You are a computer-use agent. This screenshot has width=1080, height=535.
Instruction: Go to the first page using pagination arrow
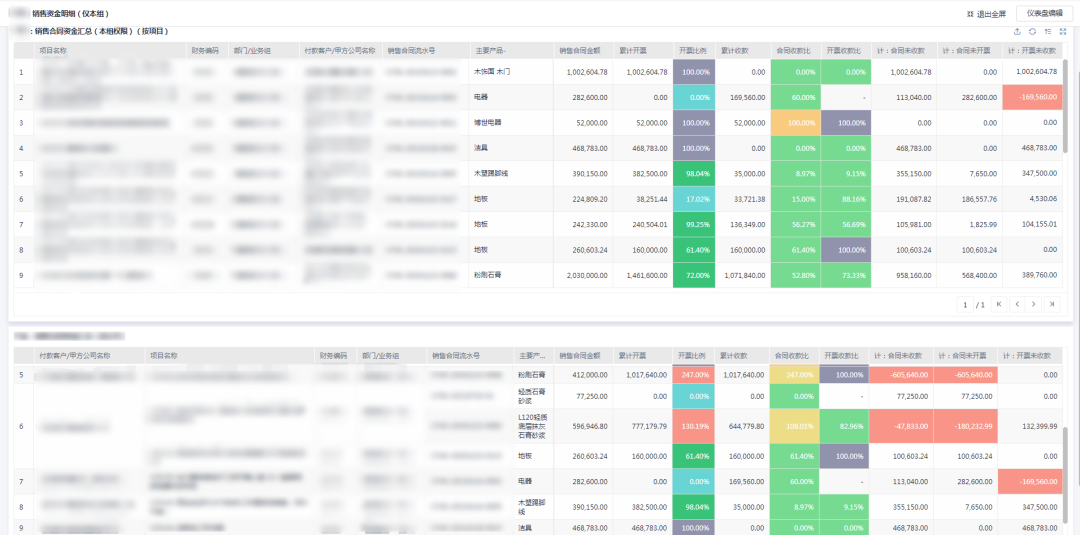pyautogui.click(x=999, y=304)
